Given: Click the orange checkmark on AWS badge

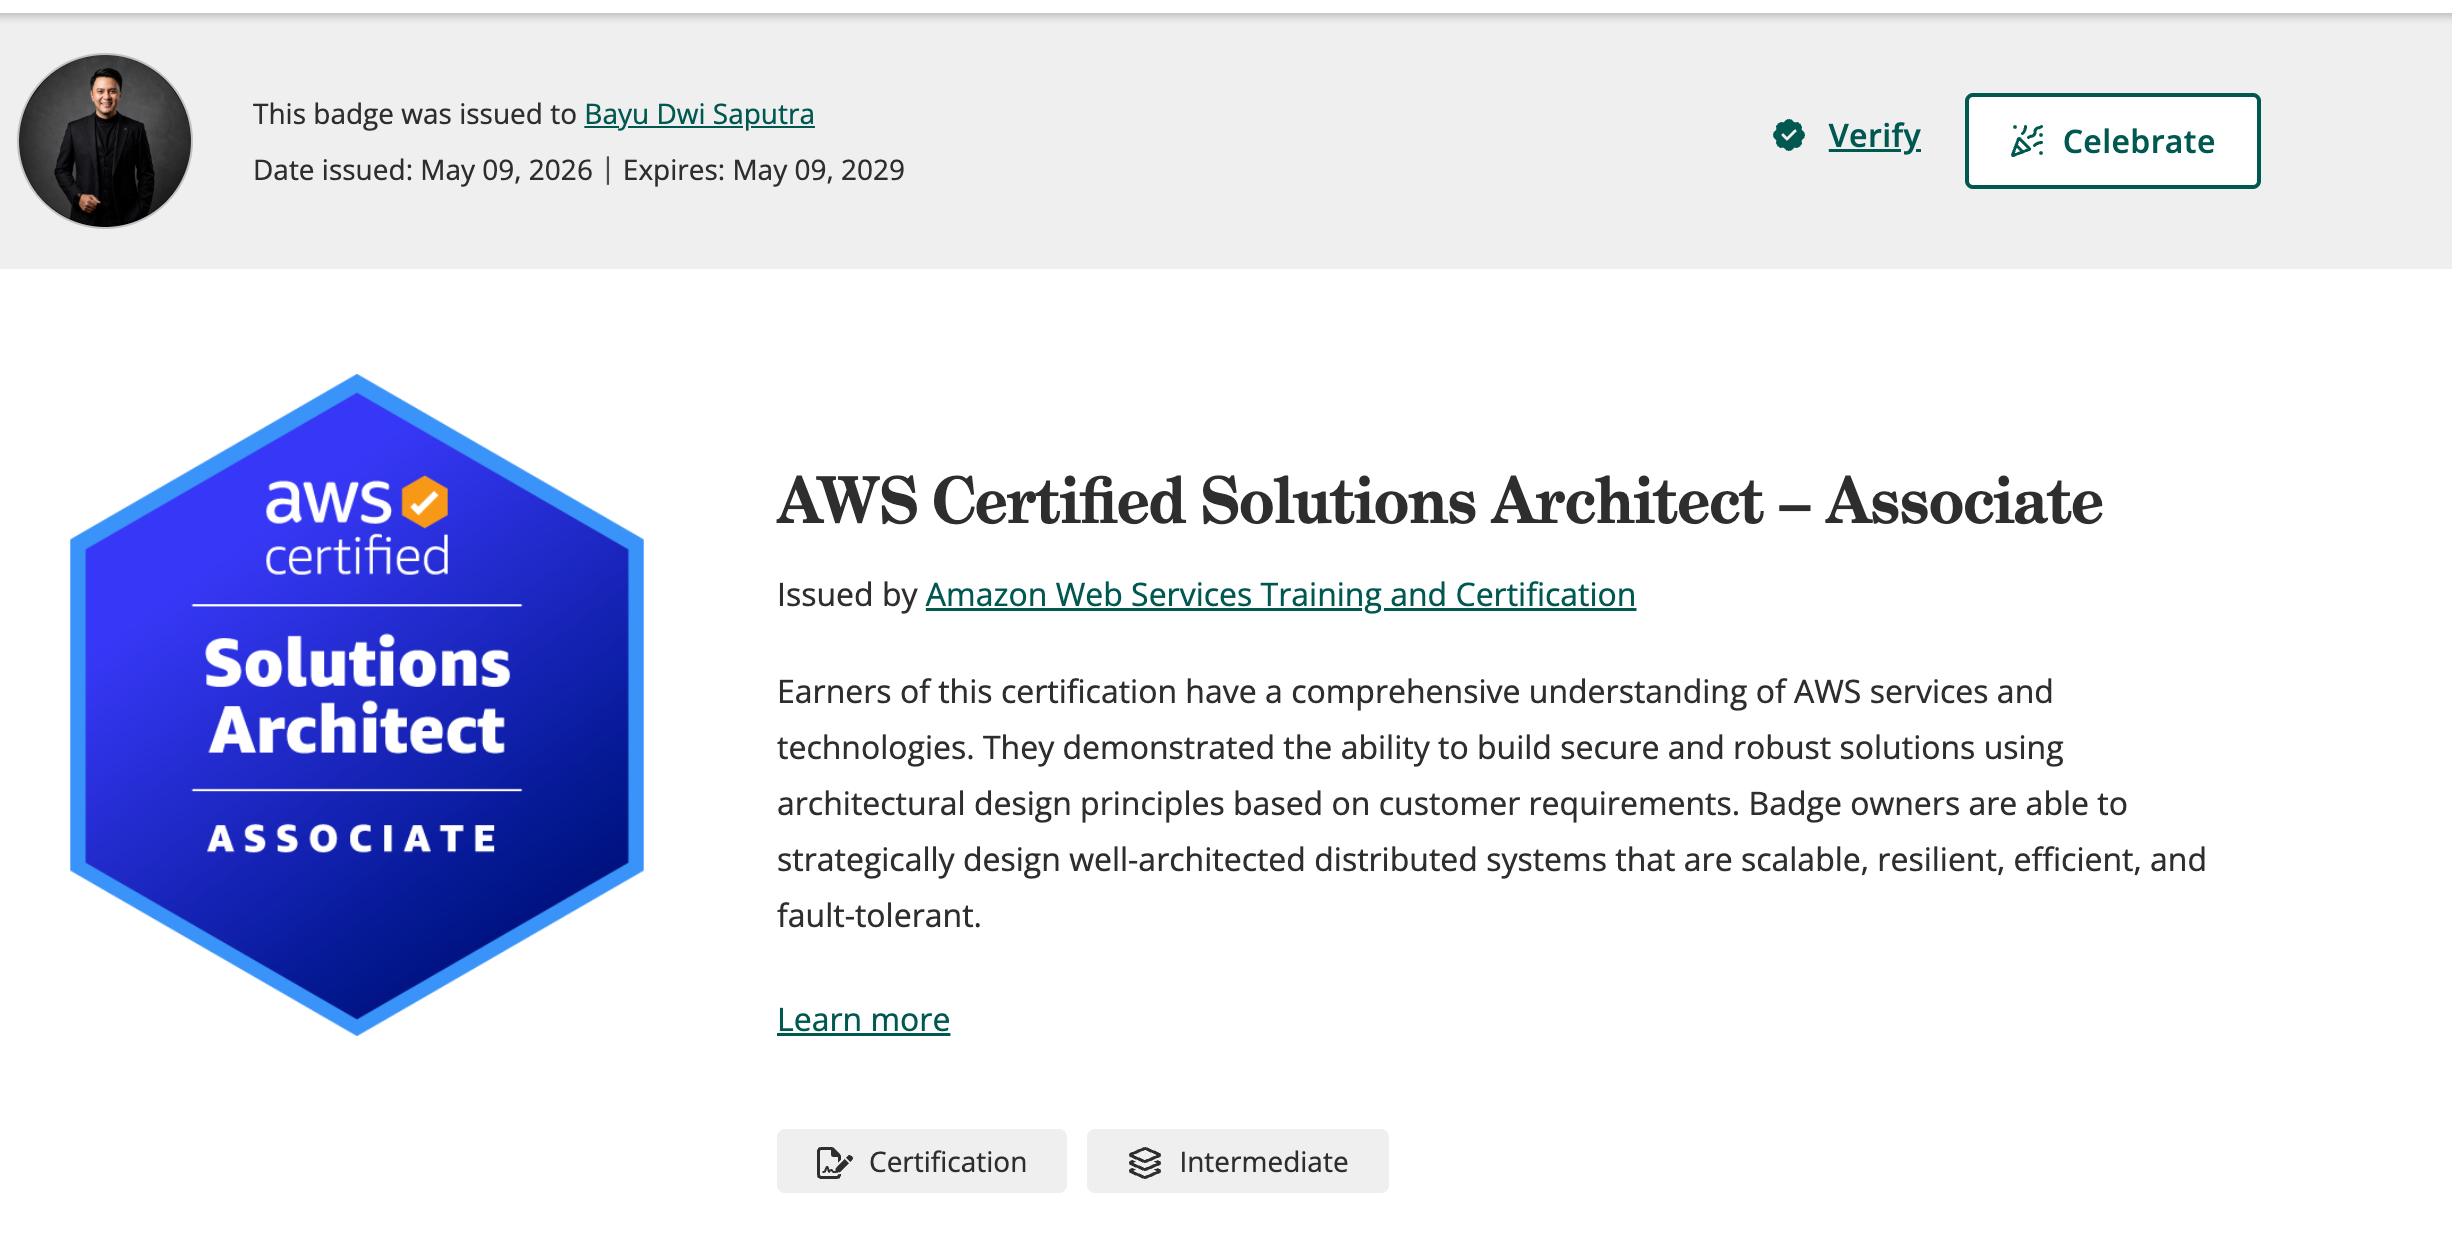Looking at the screenshot, I should tap(425, 501).
